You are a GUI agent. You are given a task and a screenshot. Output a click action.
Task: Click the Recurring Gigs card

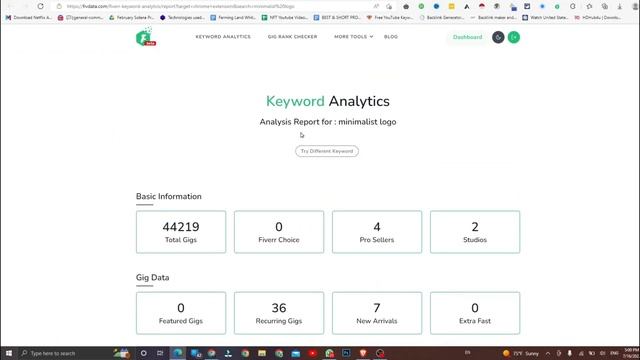pyautogui.click(x=279, y=313)
